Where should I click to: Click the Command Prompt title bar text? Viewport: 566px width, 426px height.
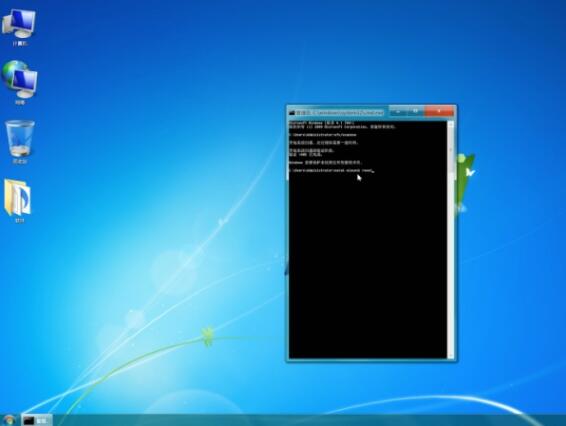(340, 113)
